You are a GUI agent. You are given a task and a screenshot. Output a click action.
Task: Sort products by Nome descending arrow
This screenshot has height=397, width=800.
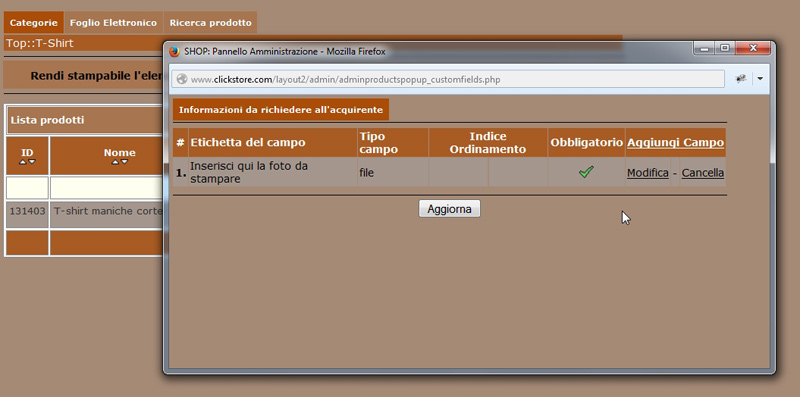[124, 162]
